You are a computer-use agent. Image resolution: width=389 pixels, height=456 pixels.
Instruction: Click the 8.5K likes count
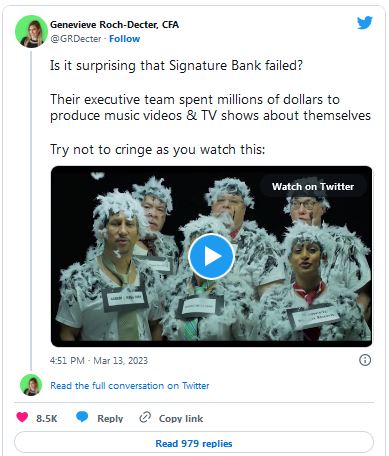pos(47,418)
